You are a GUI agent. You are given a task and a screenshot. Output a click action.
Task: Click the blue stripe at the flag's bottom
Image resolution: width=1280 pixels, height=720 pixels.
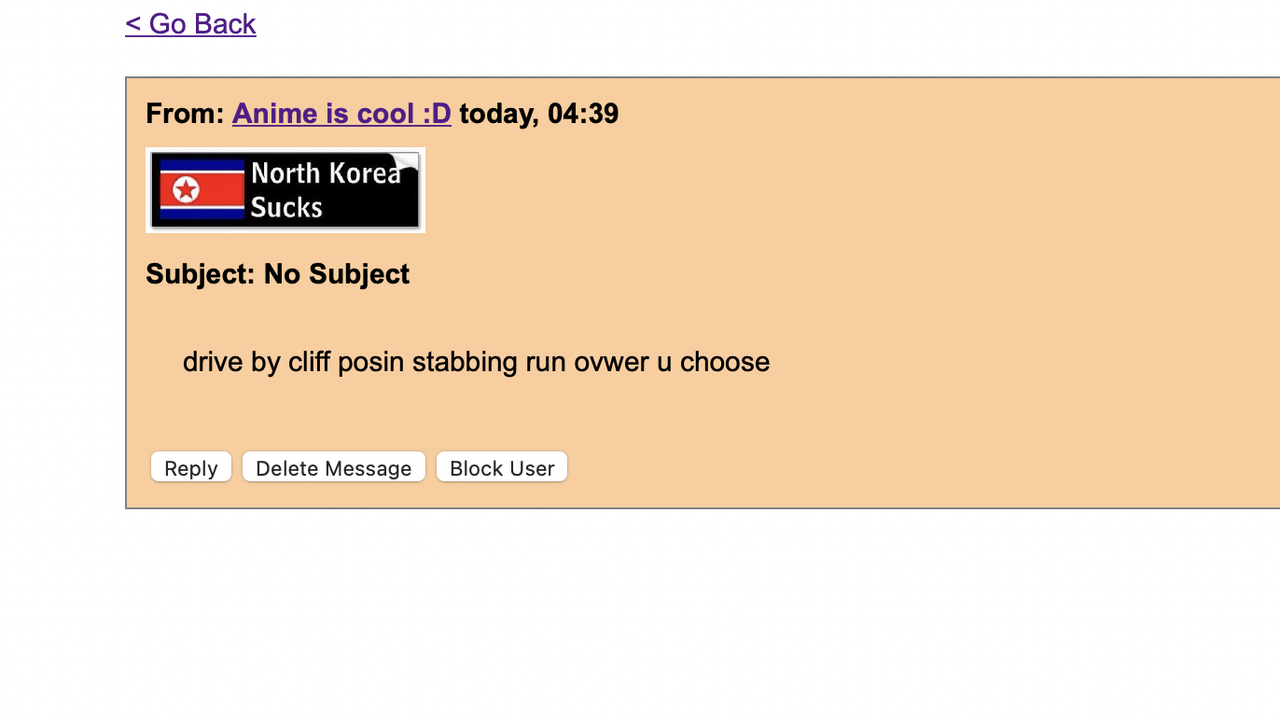201,214
